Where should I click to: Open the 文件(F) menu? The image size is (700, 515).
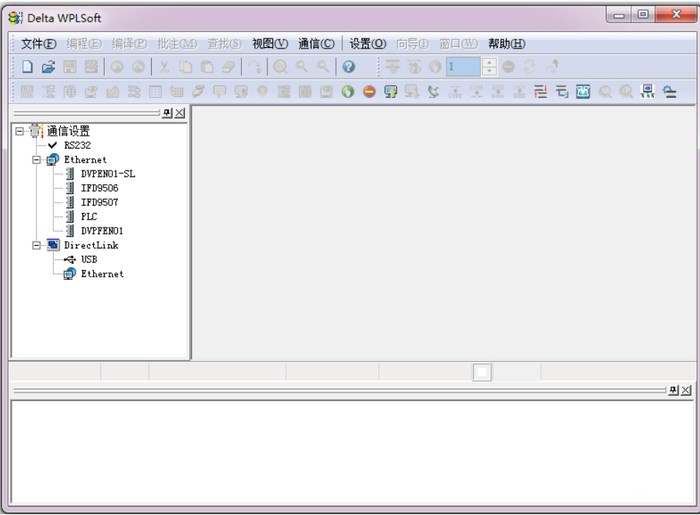38,43
